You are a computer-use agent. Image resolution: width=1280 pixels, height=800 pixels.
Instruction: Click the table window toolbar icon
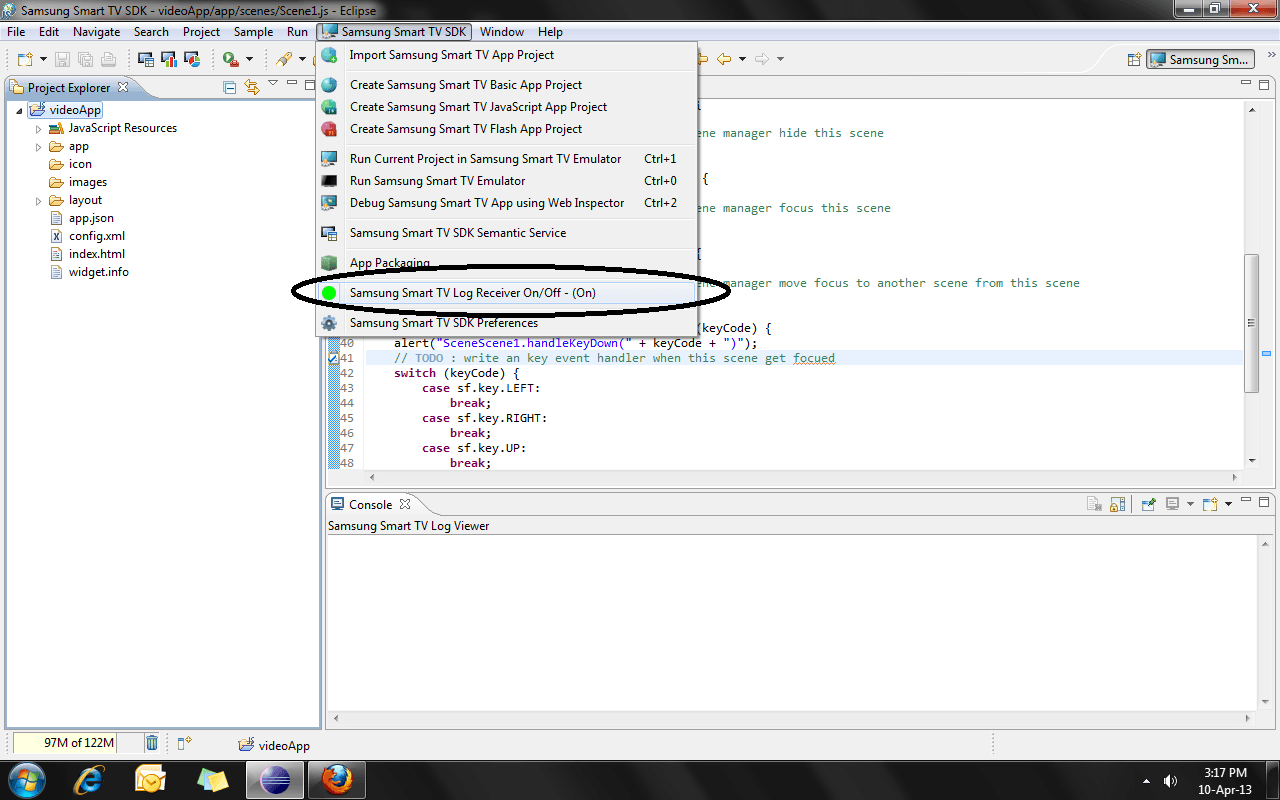(146, 60)
